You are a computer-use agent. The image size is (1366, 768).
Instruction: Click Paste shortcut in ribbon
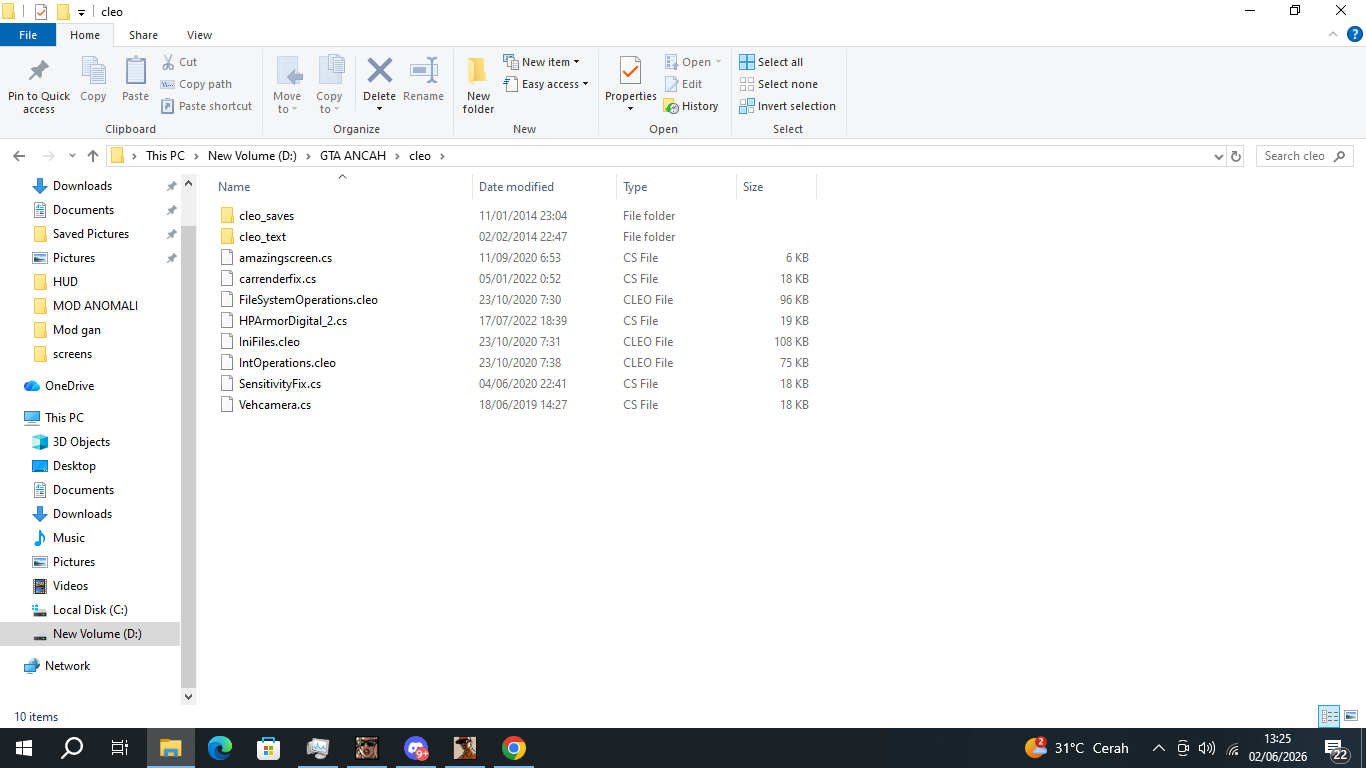click(207, 106)
